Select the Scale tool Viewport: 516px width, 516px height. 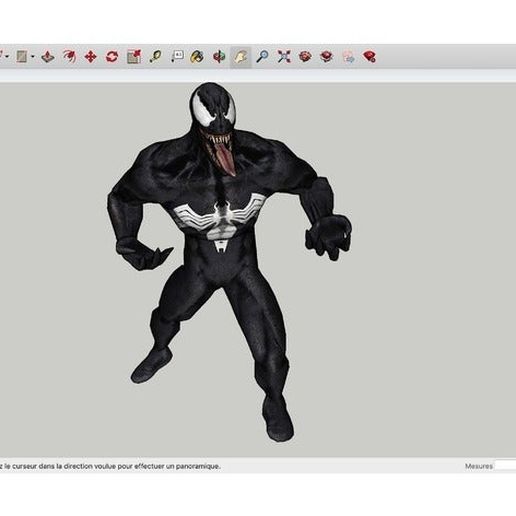pyautogui.click(x=134, y=57)
